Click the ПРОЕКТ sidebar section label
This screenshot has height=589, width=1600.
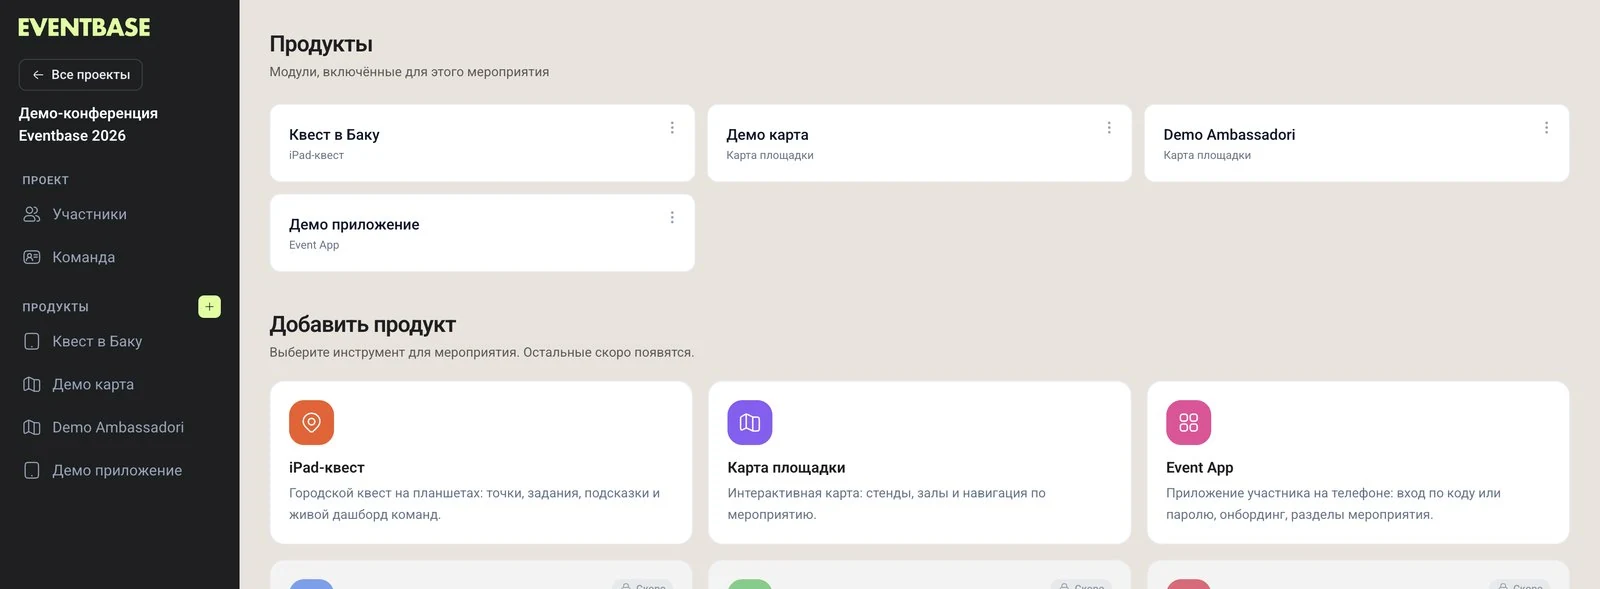pyautogui.click(x=46, y=180)
